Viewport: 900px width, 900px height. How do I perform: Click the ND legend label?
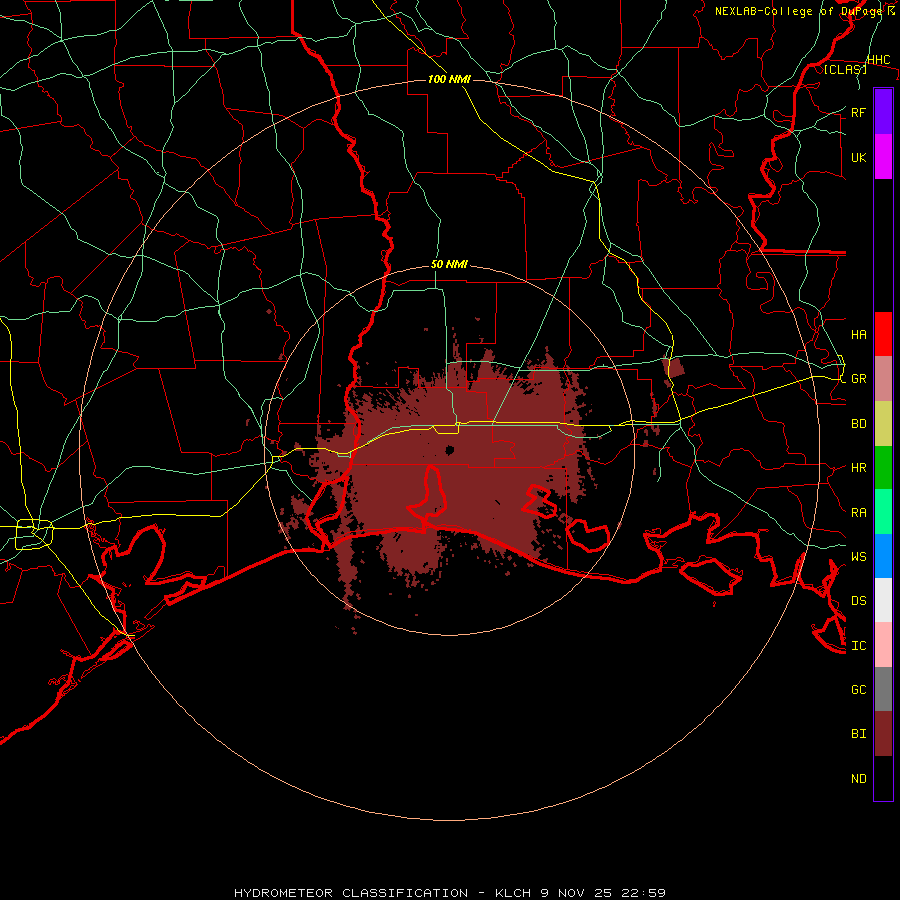click(x=858, y=779)
